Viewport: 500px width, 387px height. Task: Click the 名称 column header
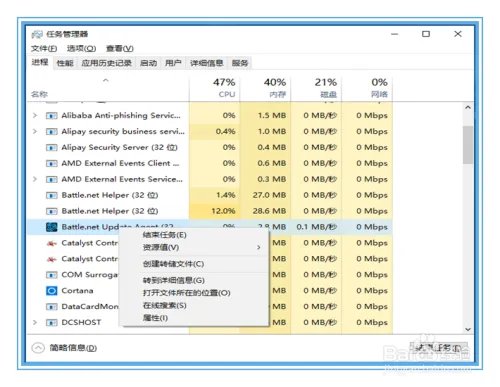[40, 94]
